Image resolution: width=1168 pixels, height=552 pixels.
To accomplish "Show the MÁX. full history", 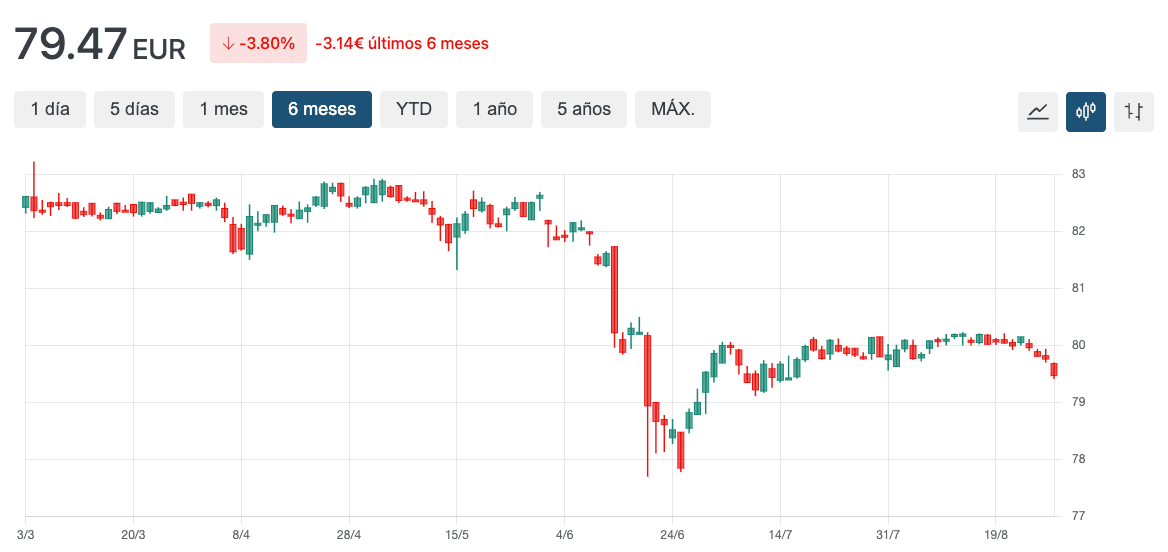I will click(672, 109).
